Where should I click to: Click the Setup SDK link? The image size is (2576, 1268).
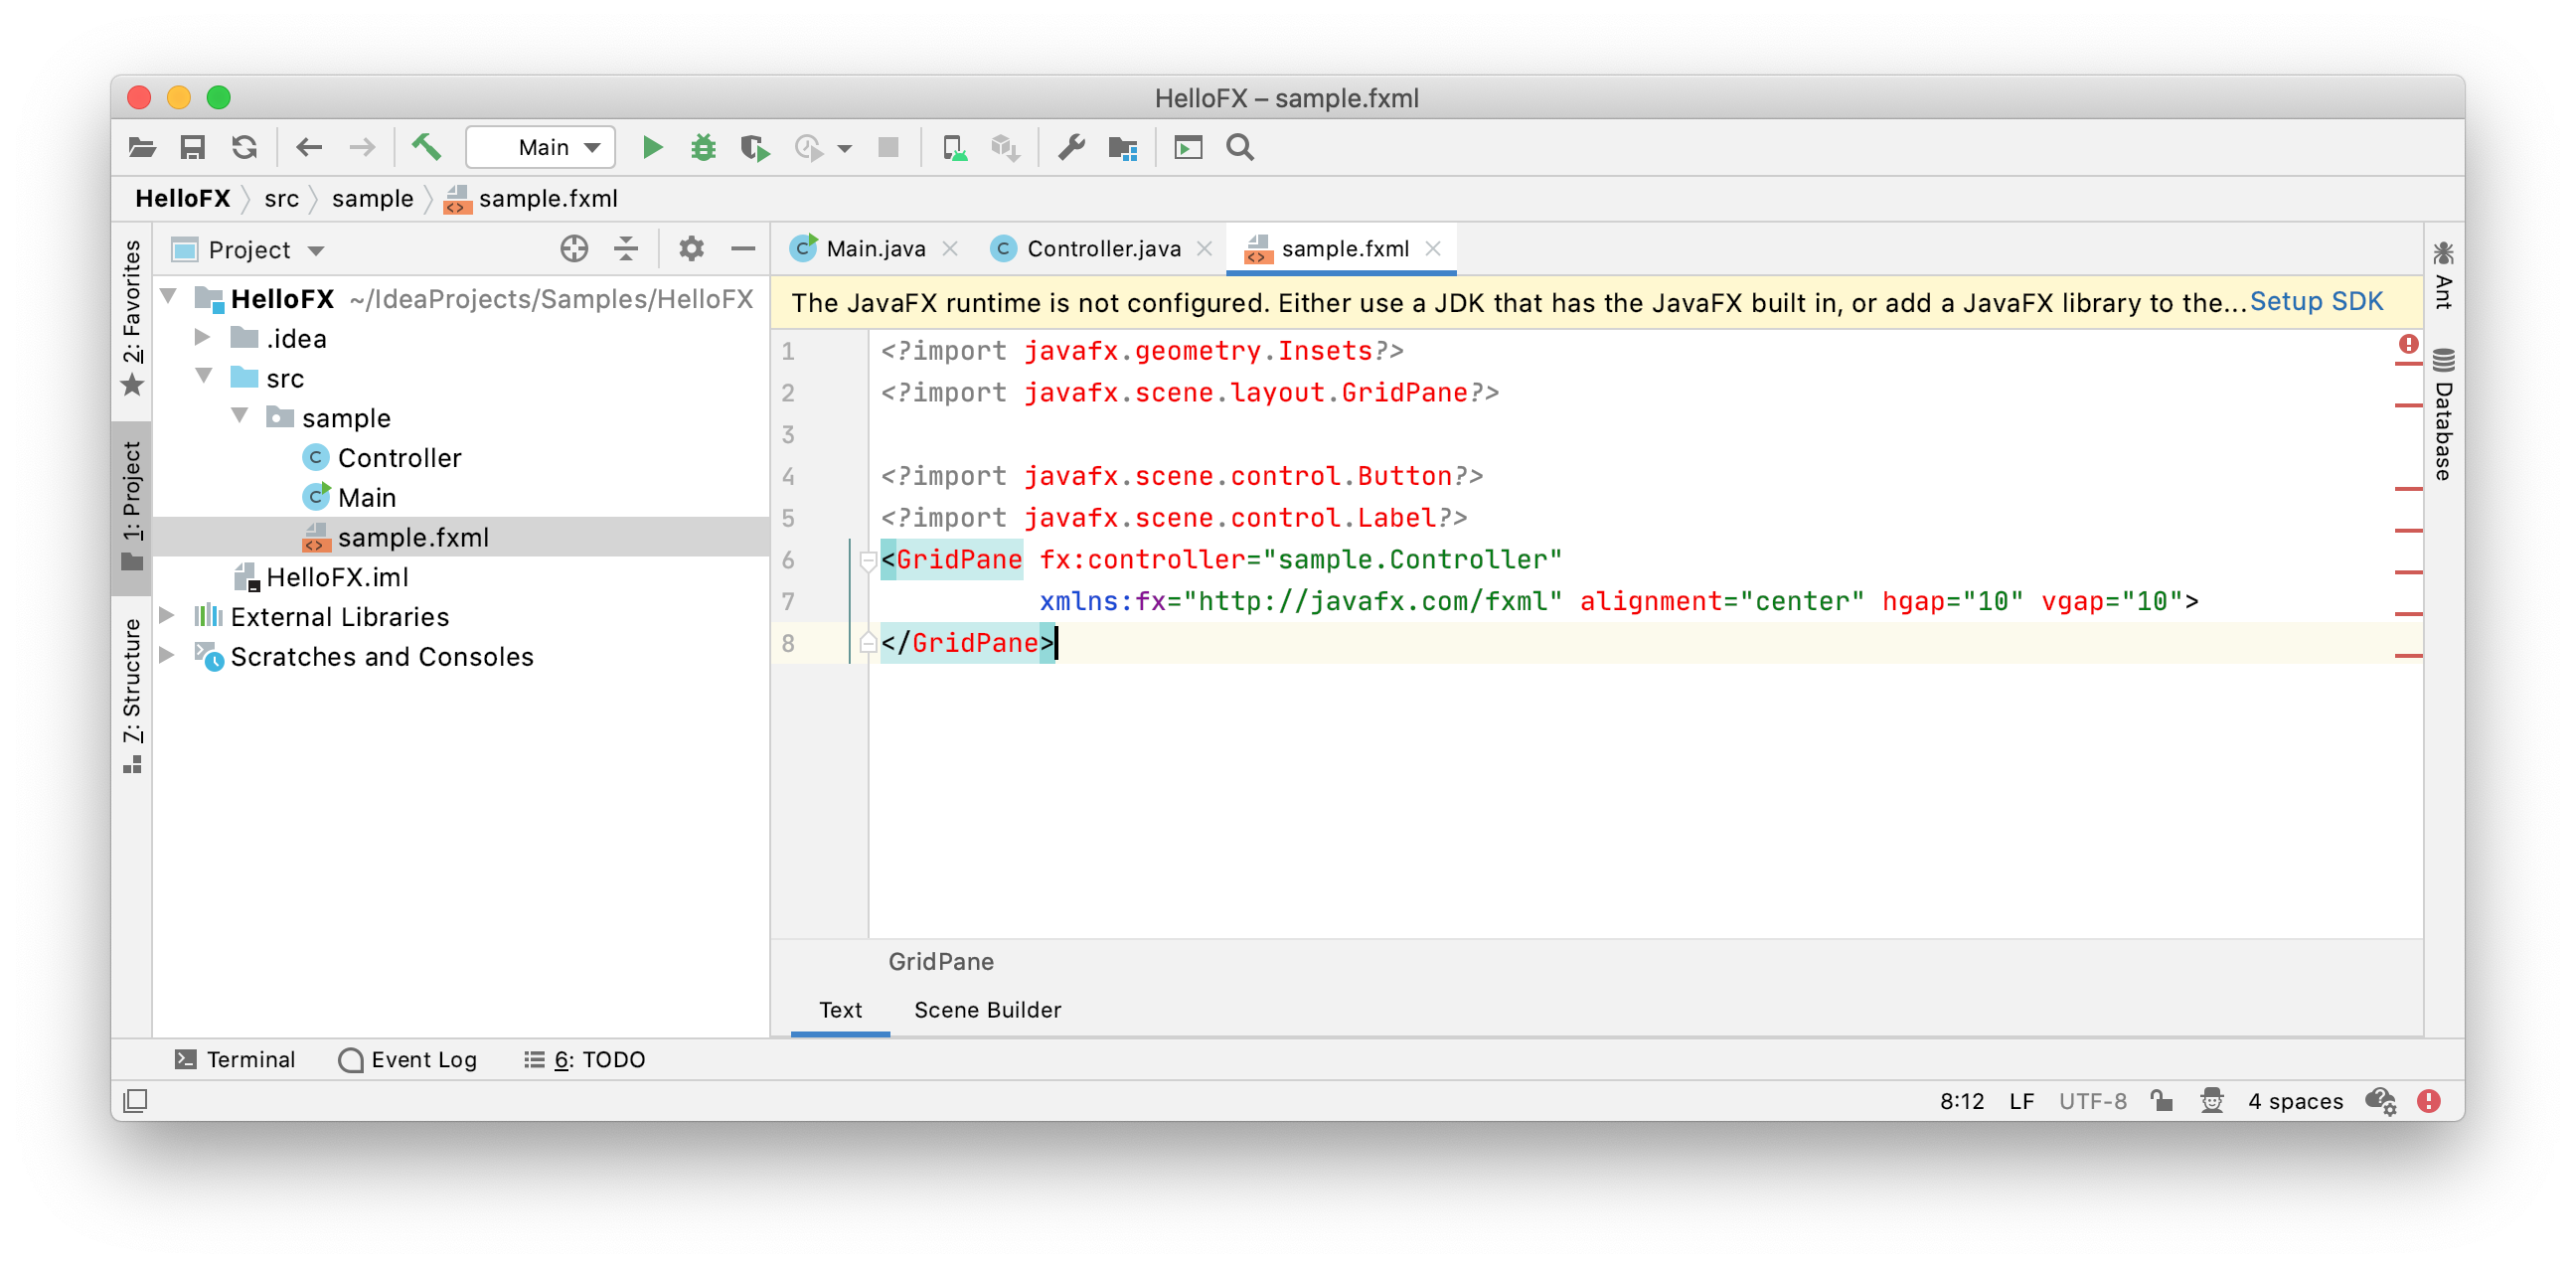[x=2315, y=302]
